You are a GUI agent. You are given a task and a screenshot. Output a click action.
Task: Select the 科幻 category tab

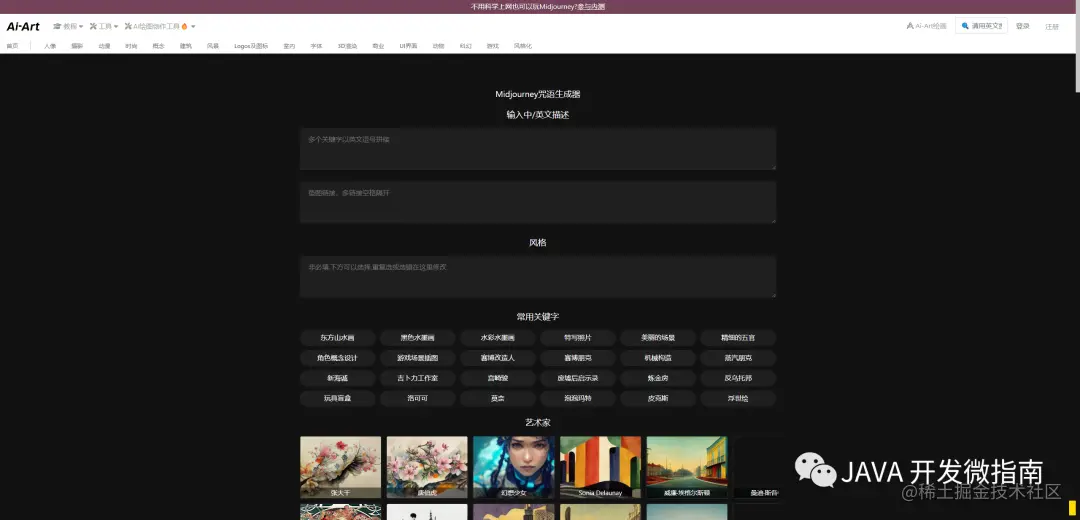point(466,46)
